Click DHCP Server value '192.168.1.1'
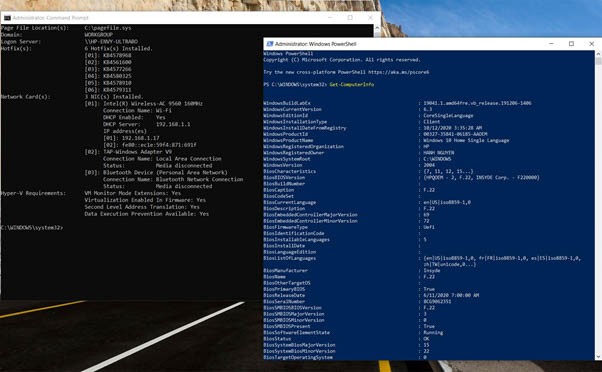 pos(173,124)
